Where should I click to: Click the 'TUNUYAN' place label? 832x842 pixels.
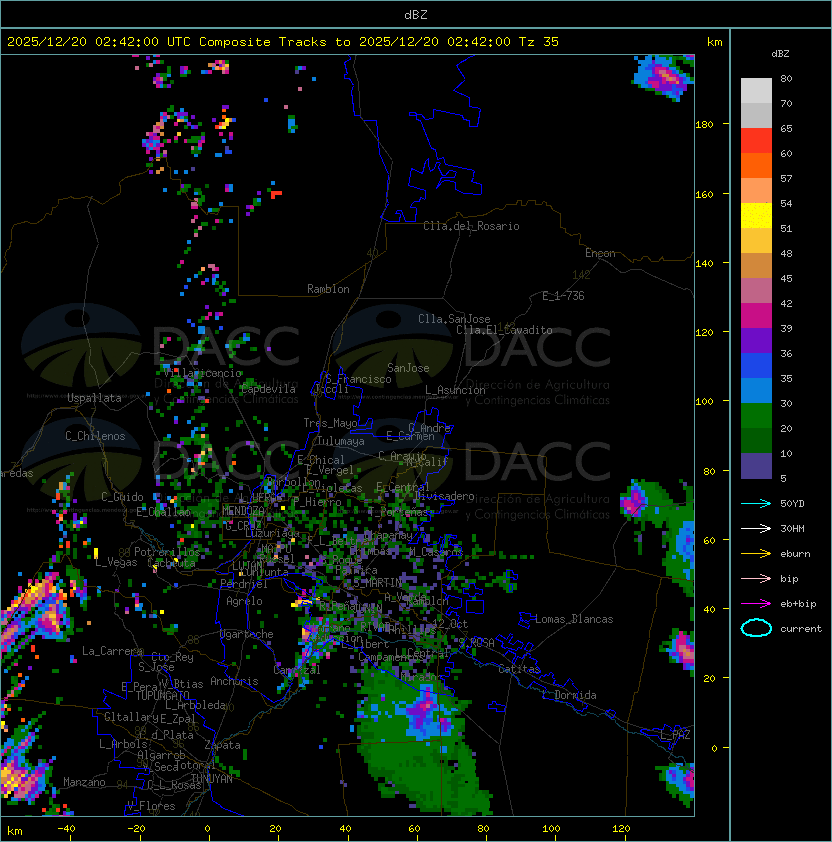(212, 779)
